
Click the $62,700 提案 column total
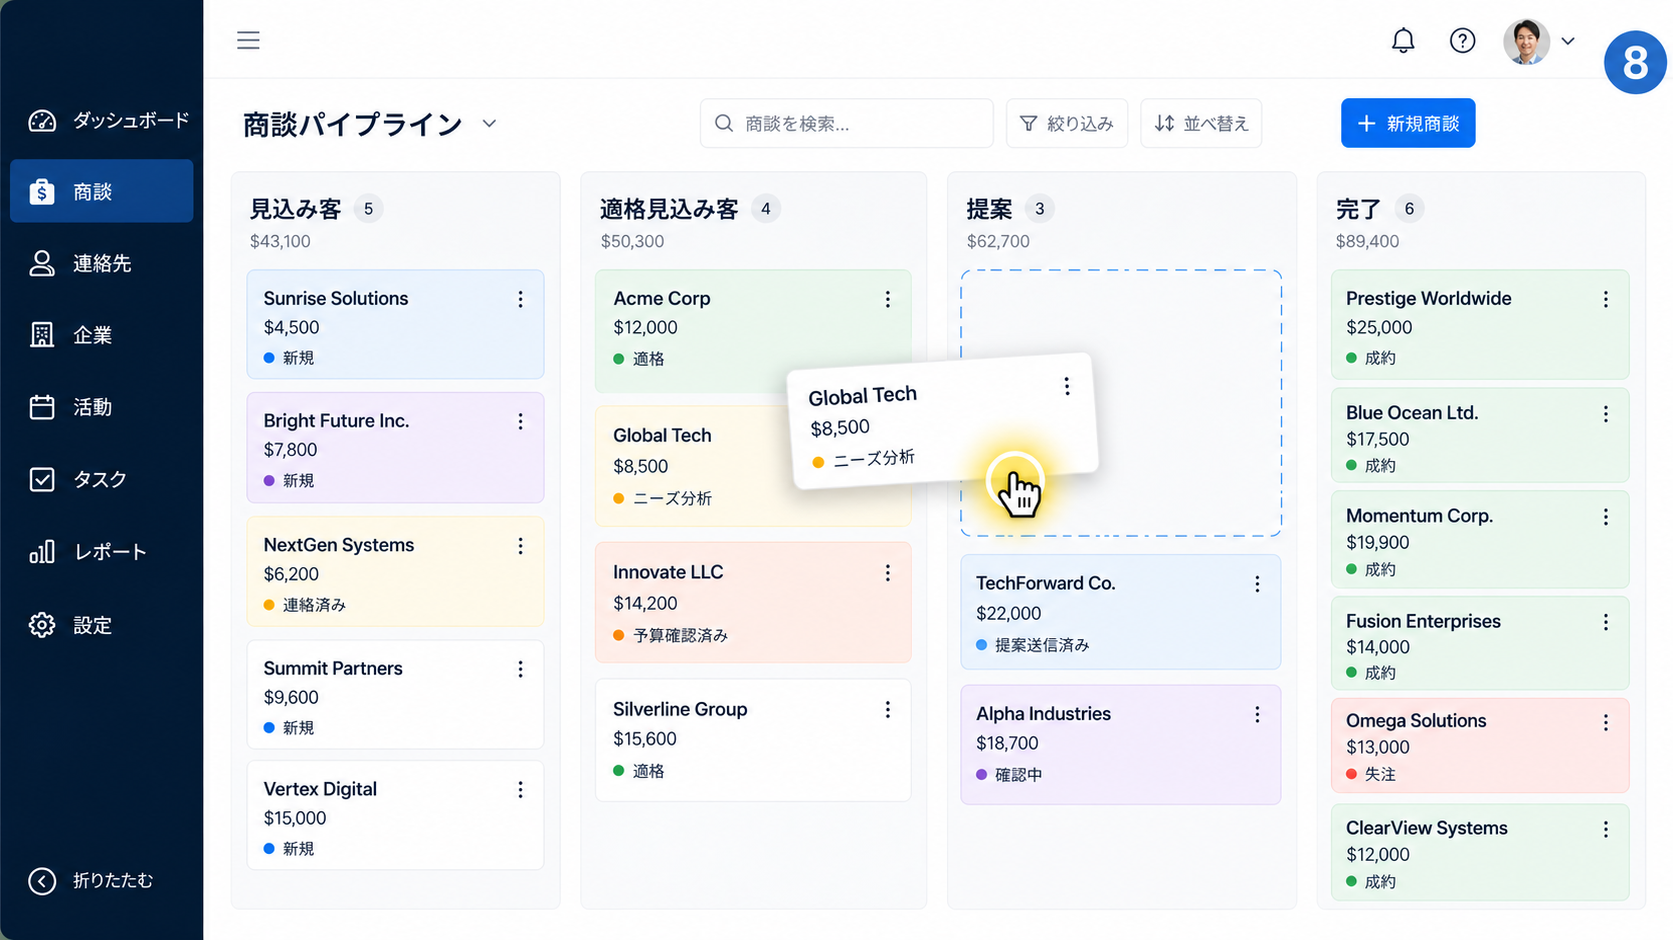coord(998,241)
